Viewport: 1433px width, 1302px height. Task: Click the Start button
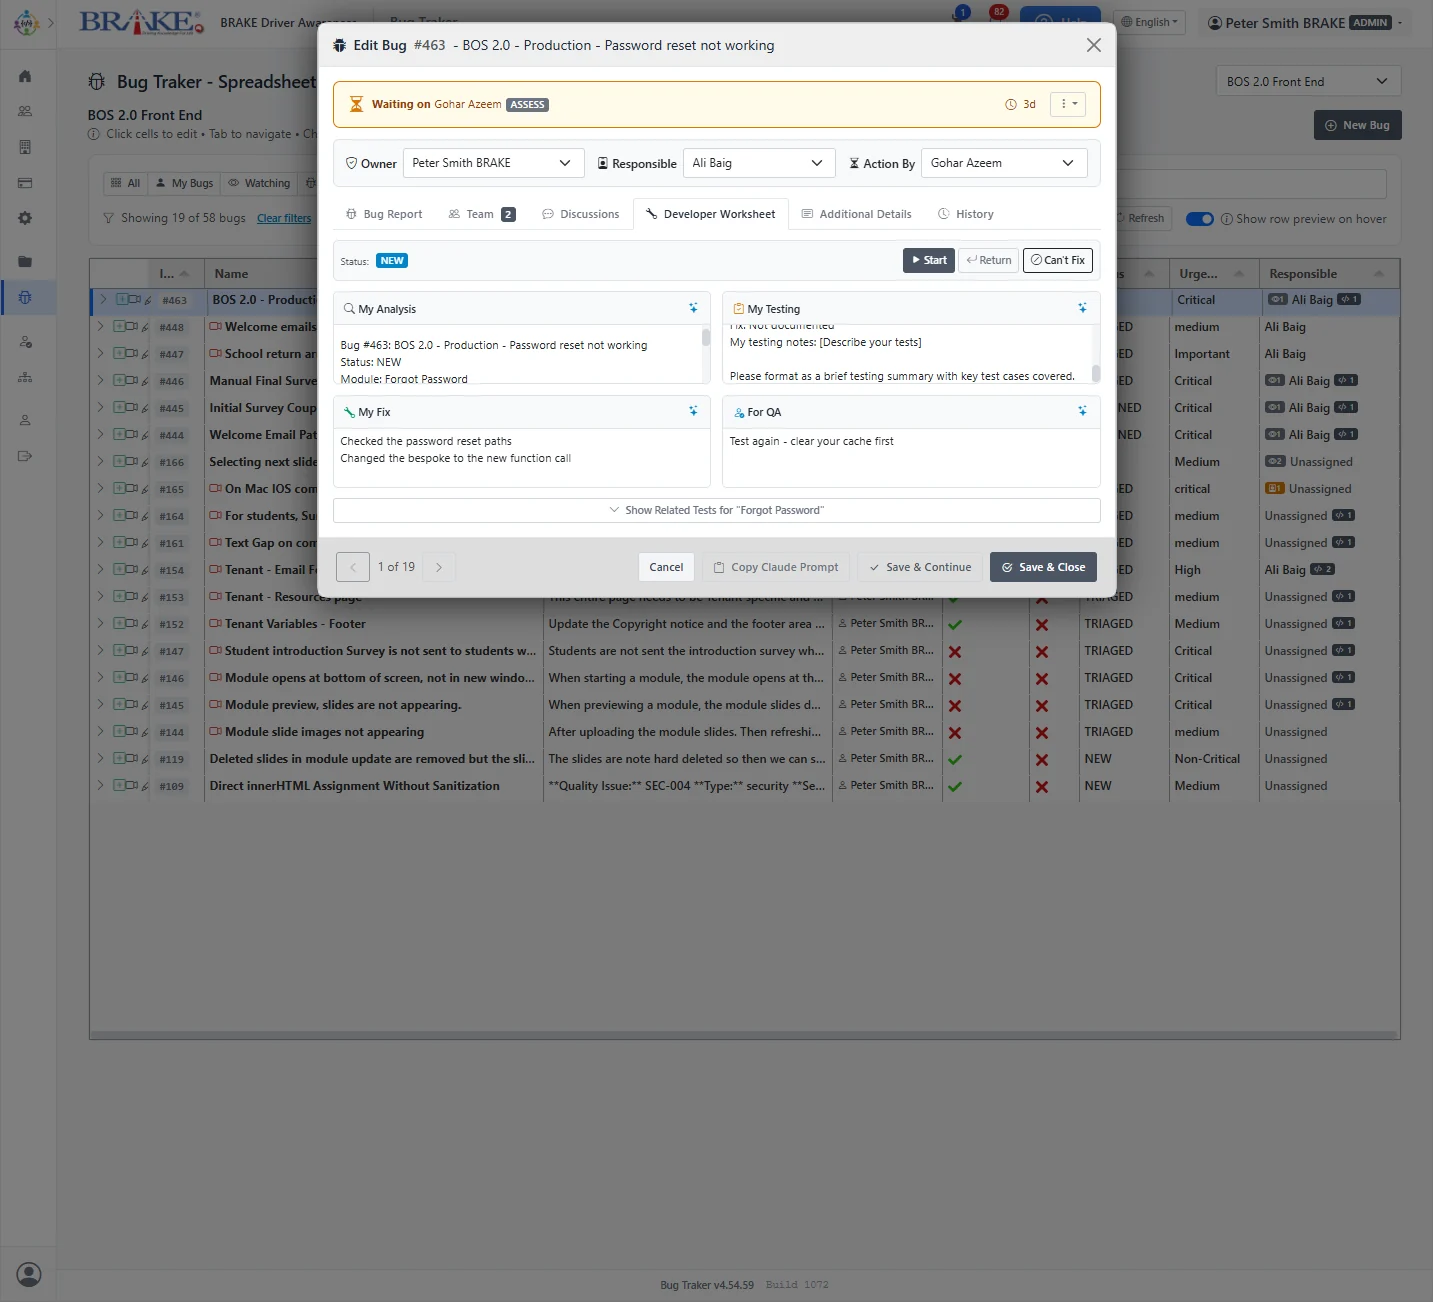point(929,260)
